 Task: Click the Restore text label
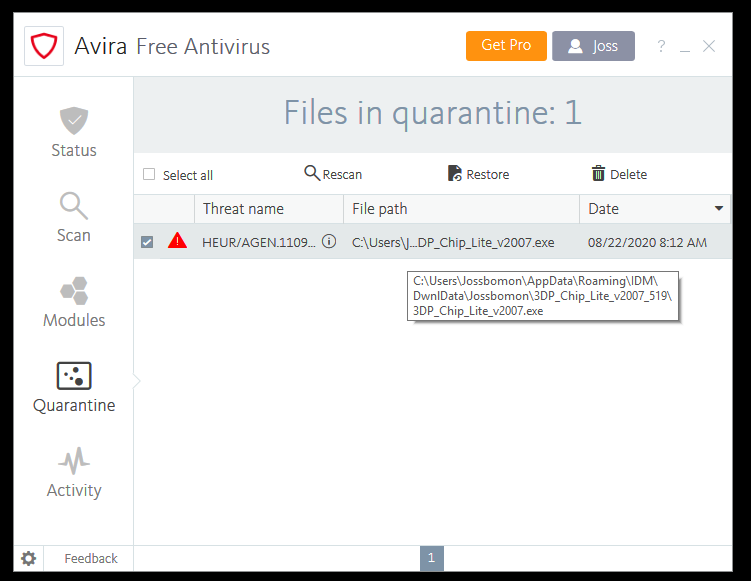(488, 174)
